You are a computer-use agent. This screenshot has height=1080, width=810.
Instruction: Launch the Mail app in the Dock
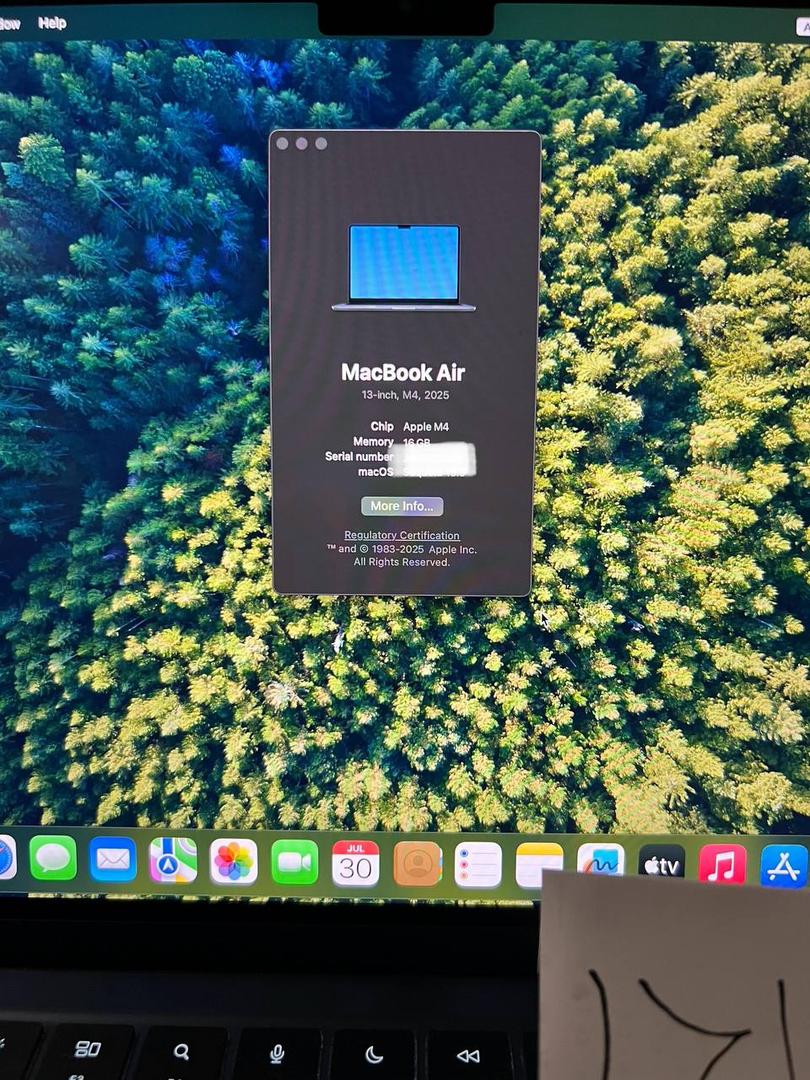[x=113, y=859]
